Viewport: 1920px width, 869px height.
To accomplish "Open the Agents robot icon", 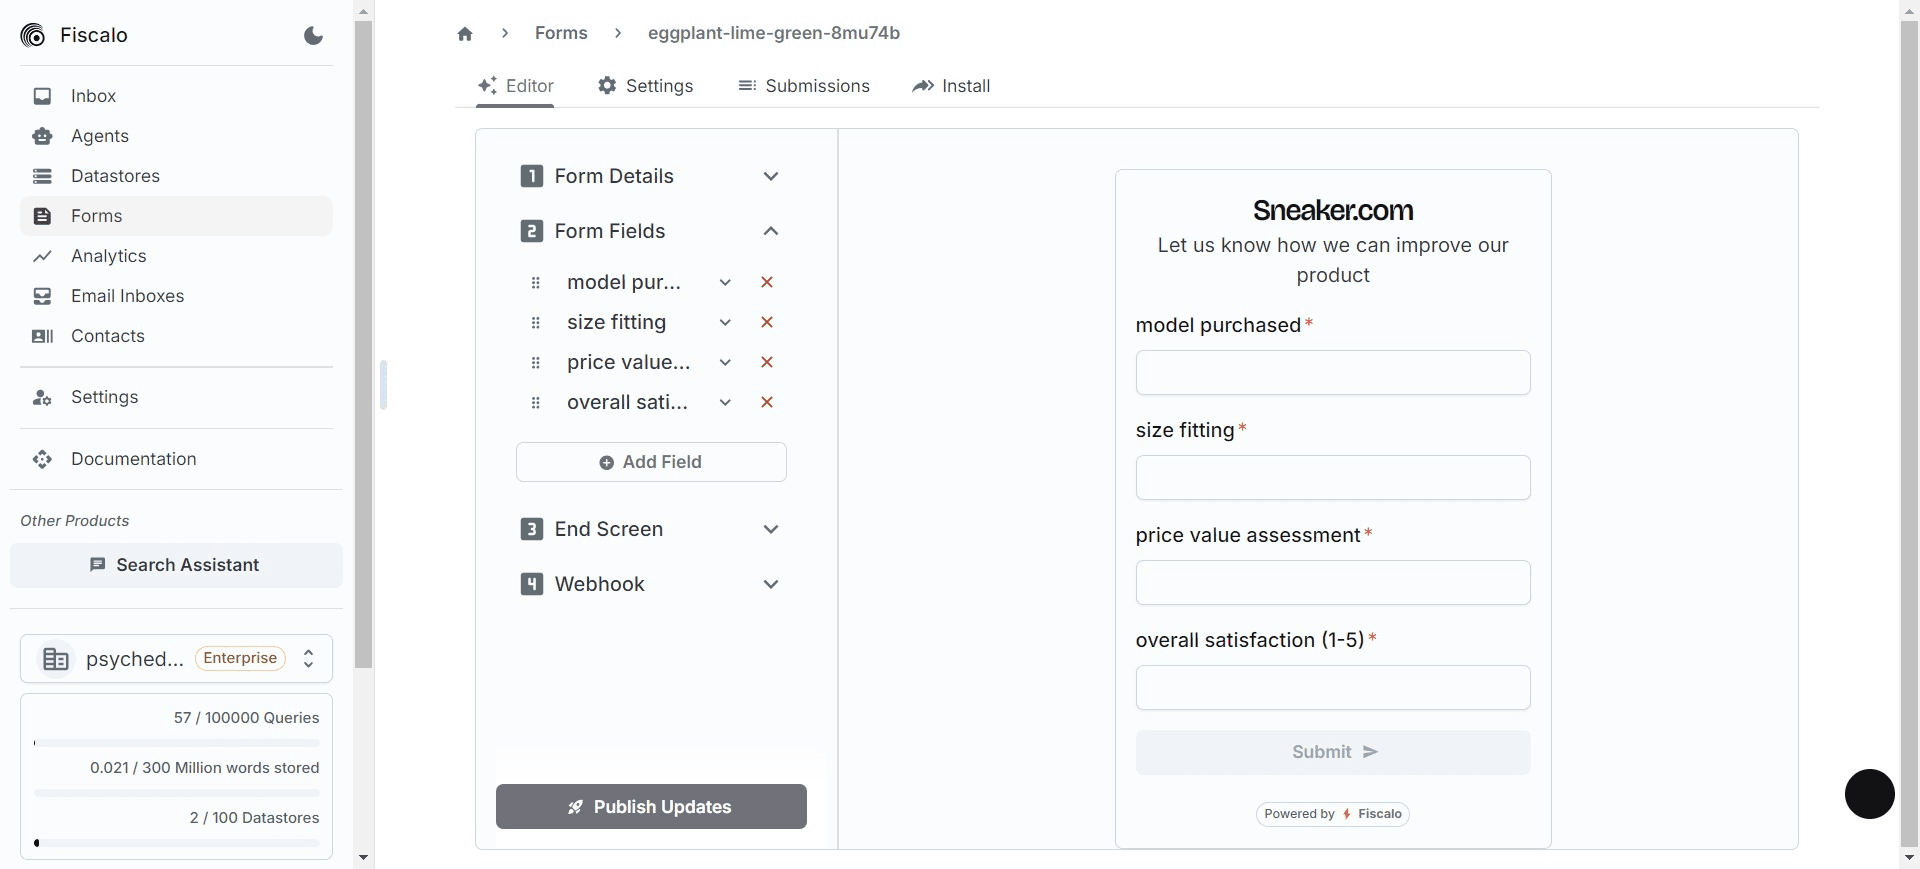I will [42, 136].
